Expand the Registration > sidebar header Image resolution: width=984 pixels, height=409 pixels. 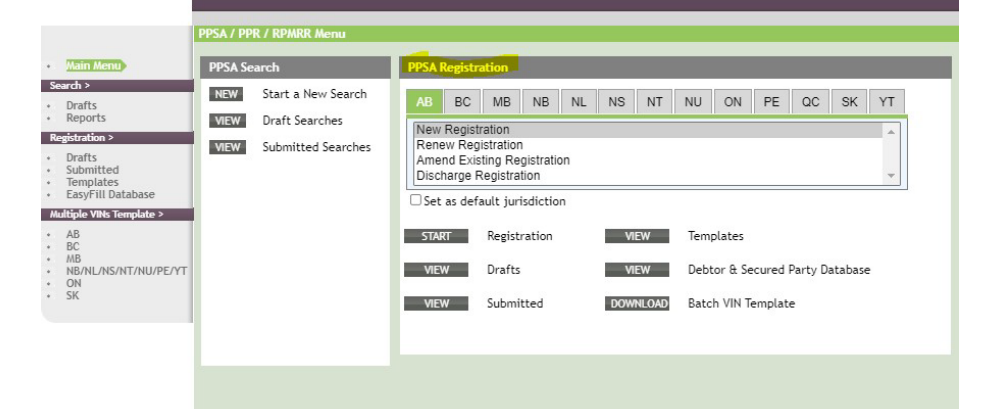click(117, 138)
